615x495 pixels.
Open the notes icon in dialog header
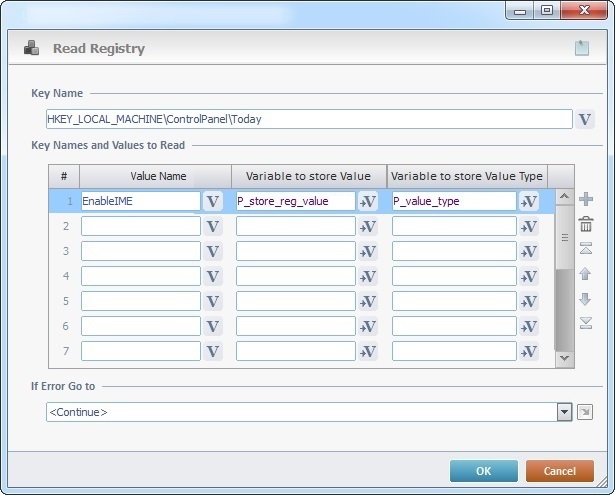tap(581, 47)
